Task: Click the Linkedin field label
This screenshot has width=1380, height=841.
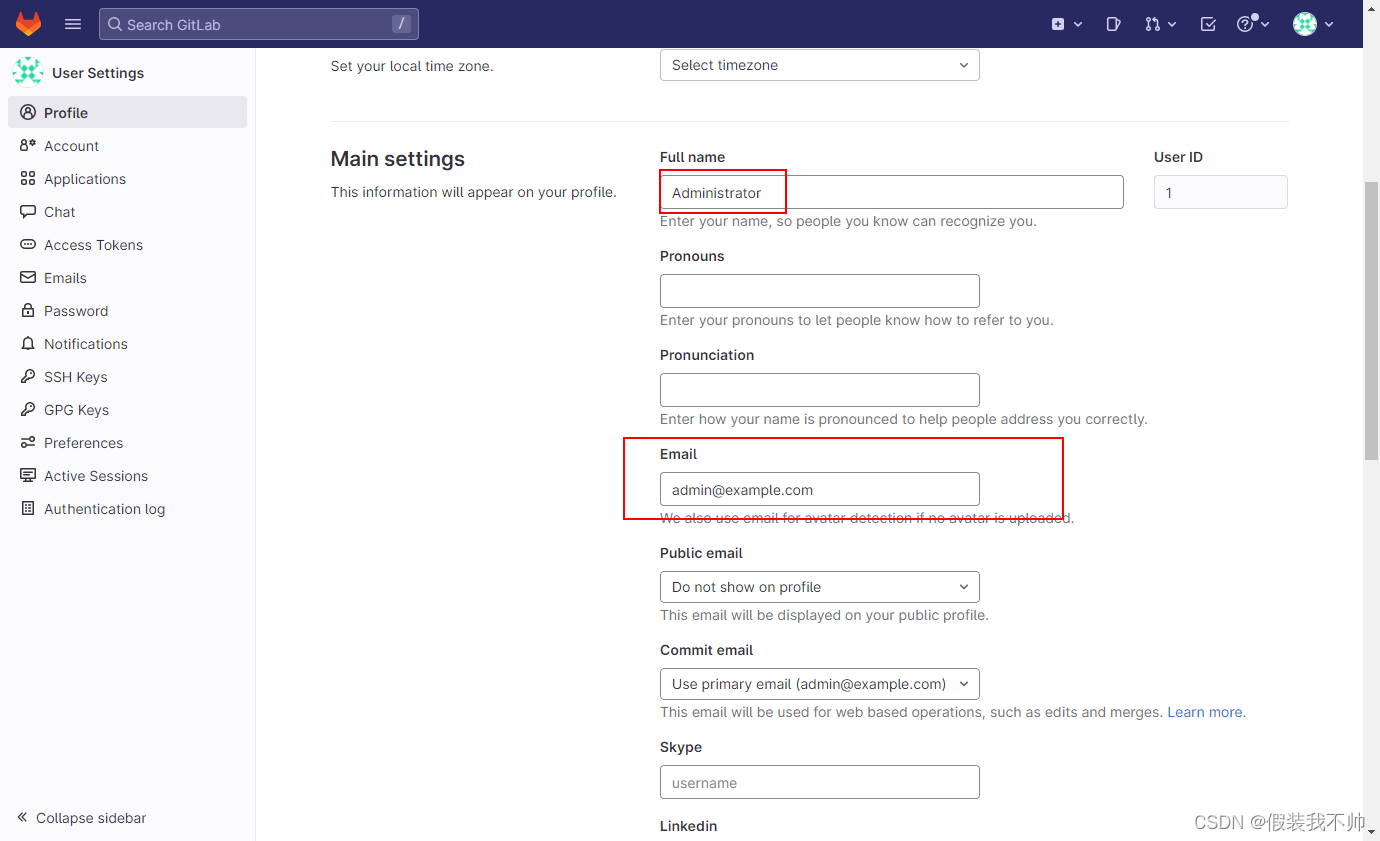Action: pyautogui.click(x=688, y=826)
